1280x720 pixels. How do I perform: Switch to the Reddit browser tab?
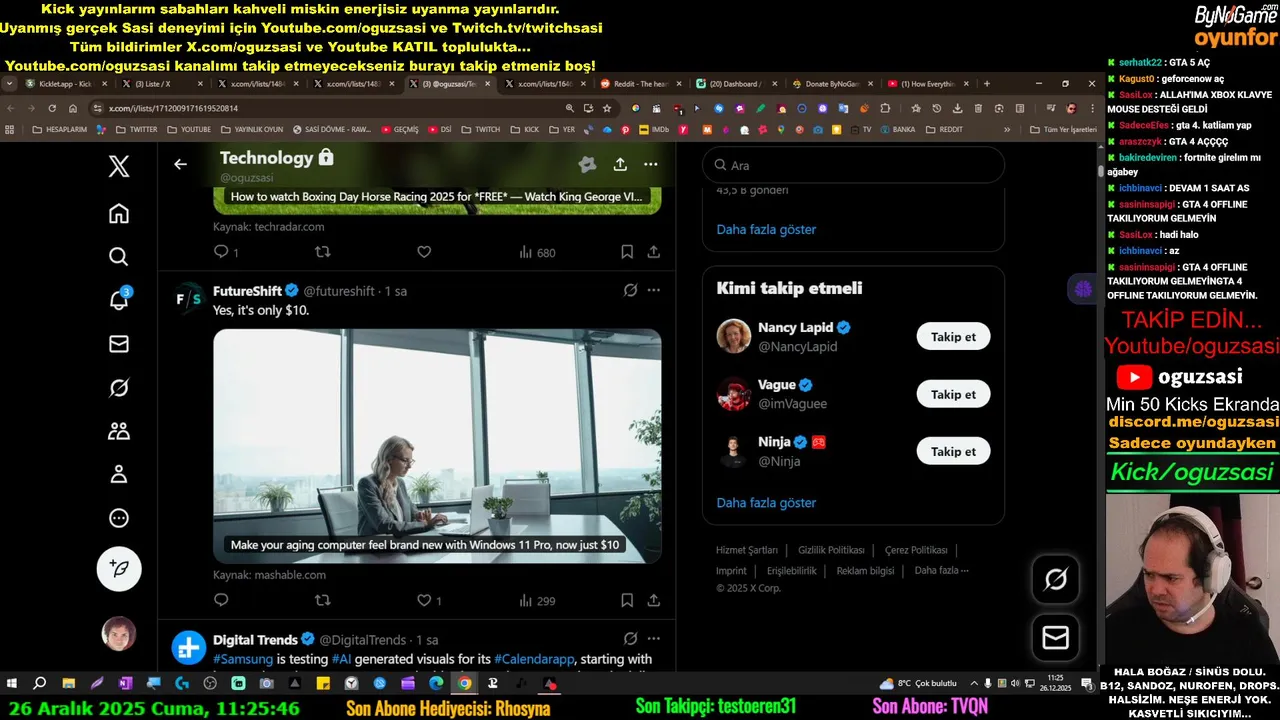click(x=640, y=84)
